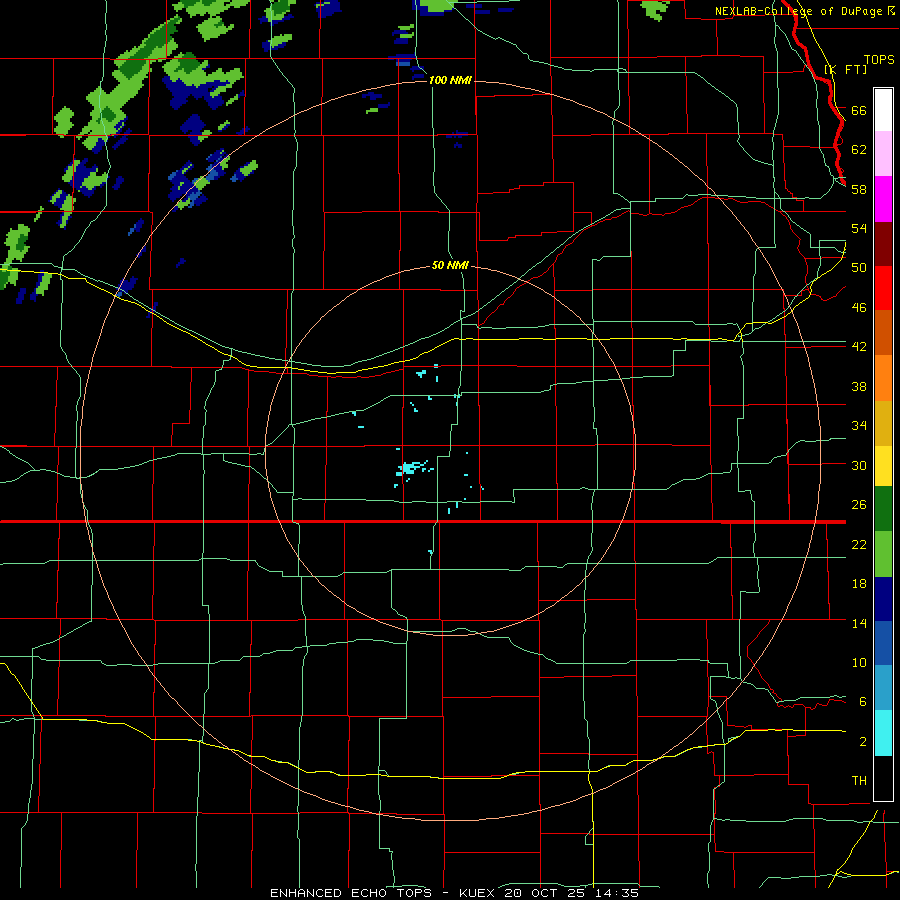Click the "34" legend value
Viewport: 900px width, 900px height.
click(x=859, y=426)
